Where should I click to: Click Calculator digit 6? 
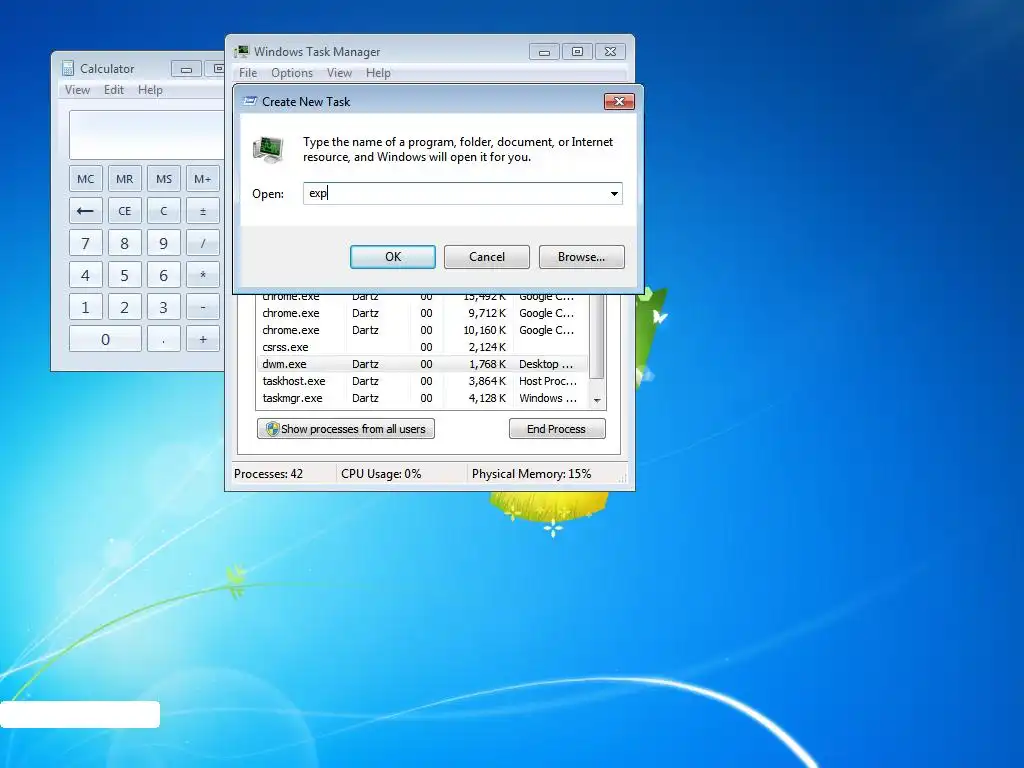click(164, 275)
